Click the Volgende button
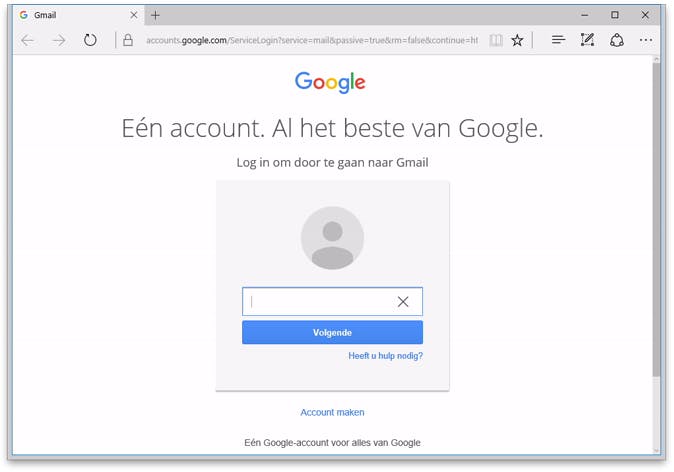Image resolution: width=674 pixels, height=472 pixels. click(332, 332)
